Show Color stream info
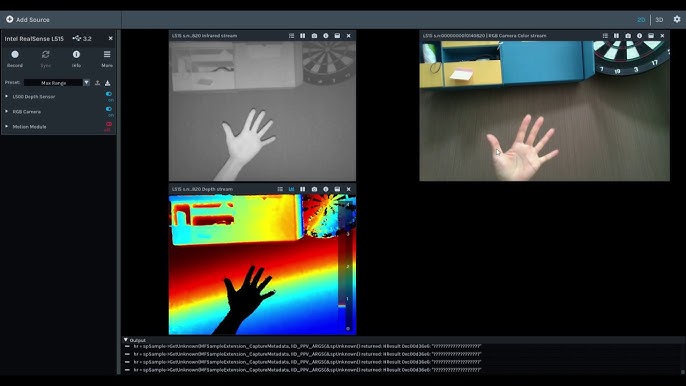Screen dimensions: 686x386 639,36
